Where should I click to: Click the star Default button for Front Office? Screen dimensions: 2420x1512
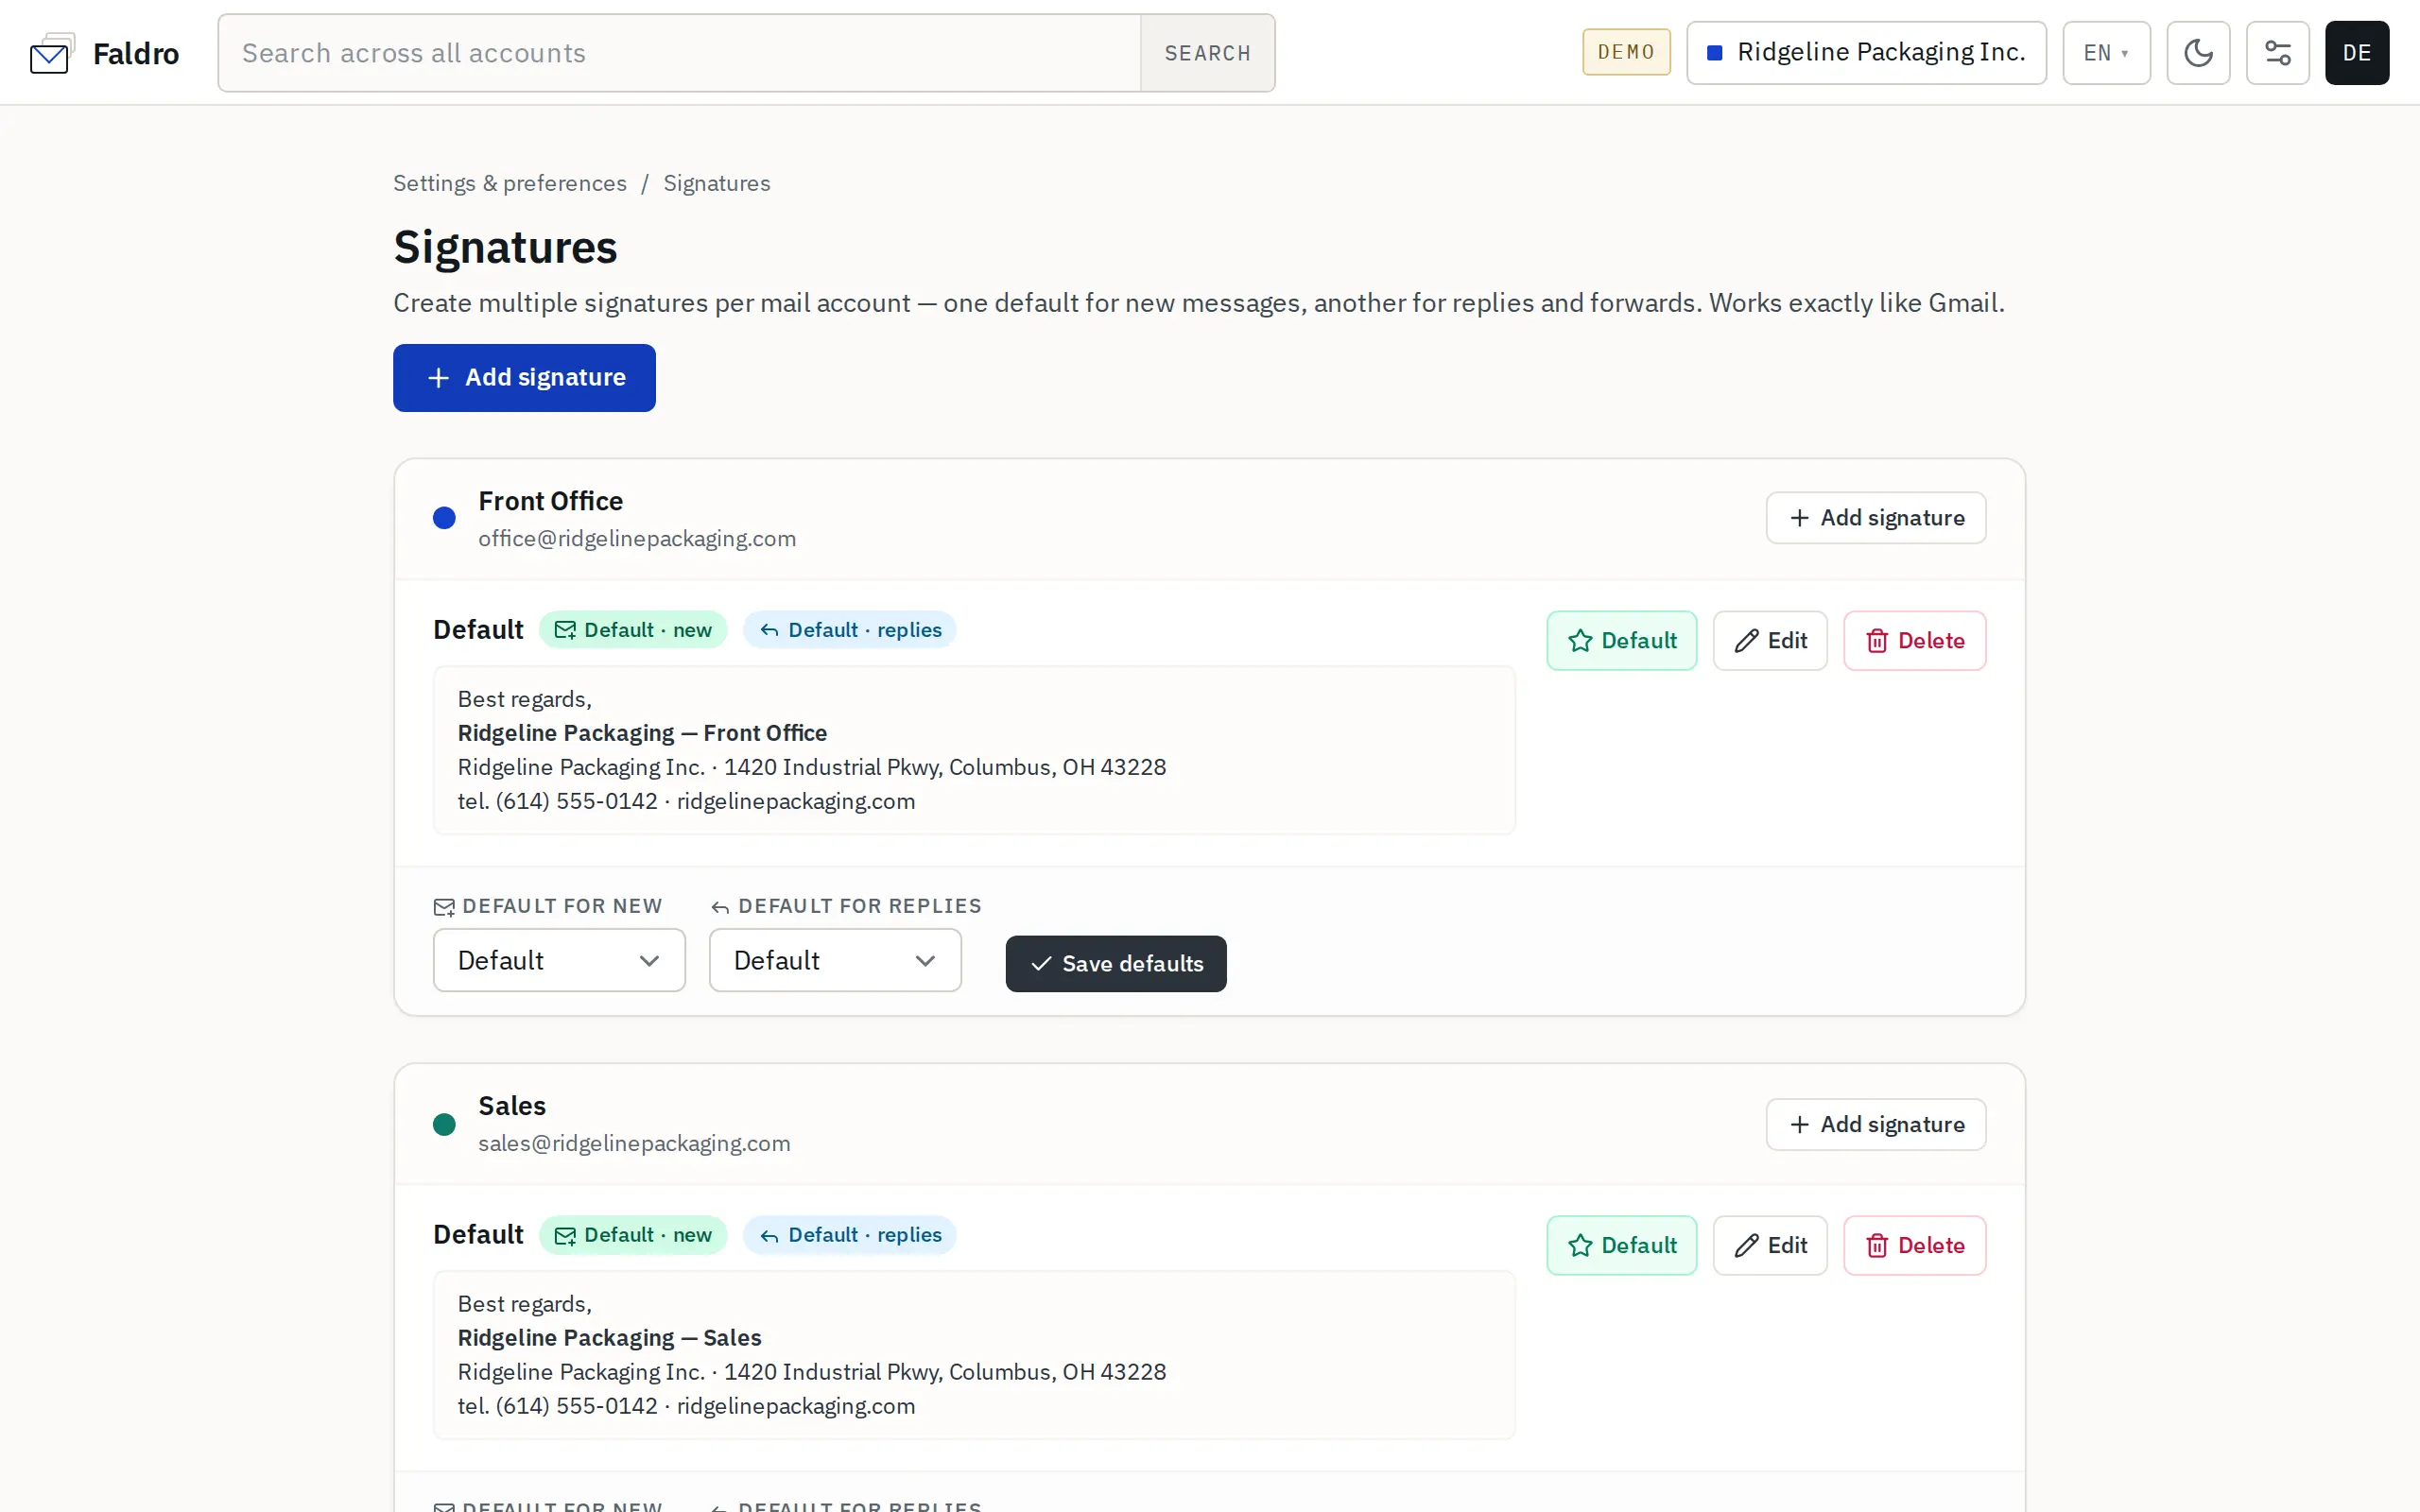pos(1621,640)
